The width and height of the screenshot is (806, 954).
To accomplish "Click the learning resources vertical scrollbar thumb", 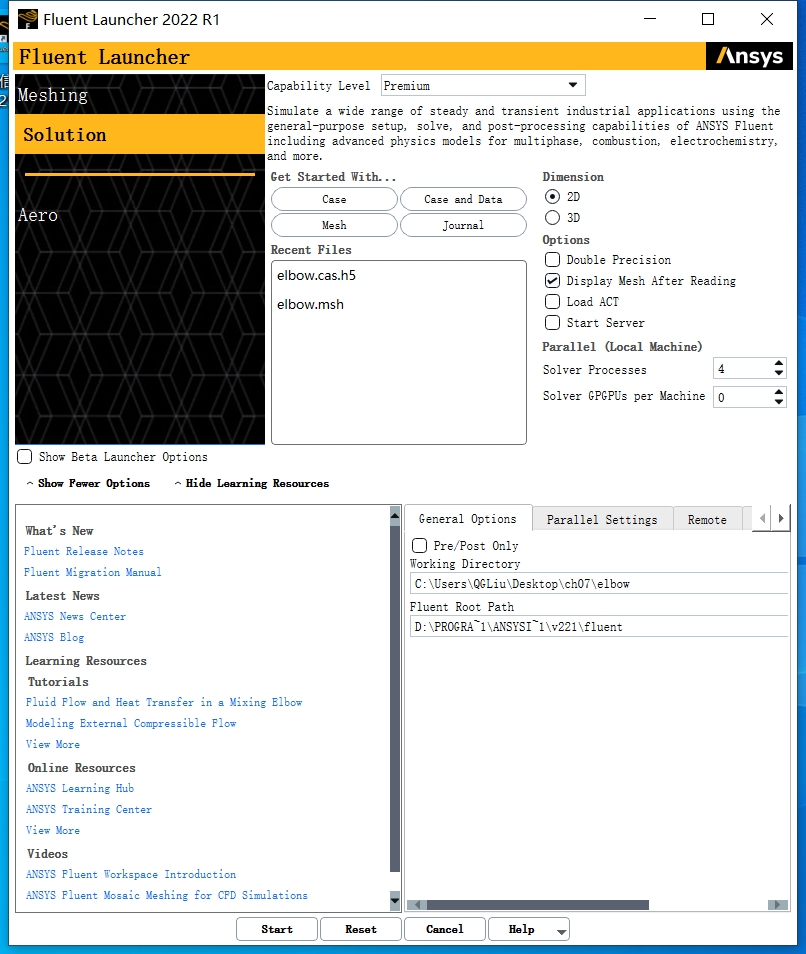I will pyautogui.click(x=395, y=697).
